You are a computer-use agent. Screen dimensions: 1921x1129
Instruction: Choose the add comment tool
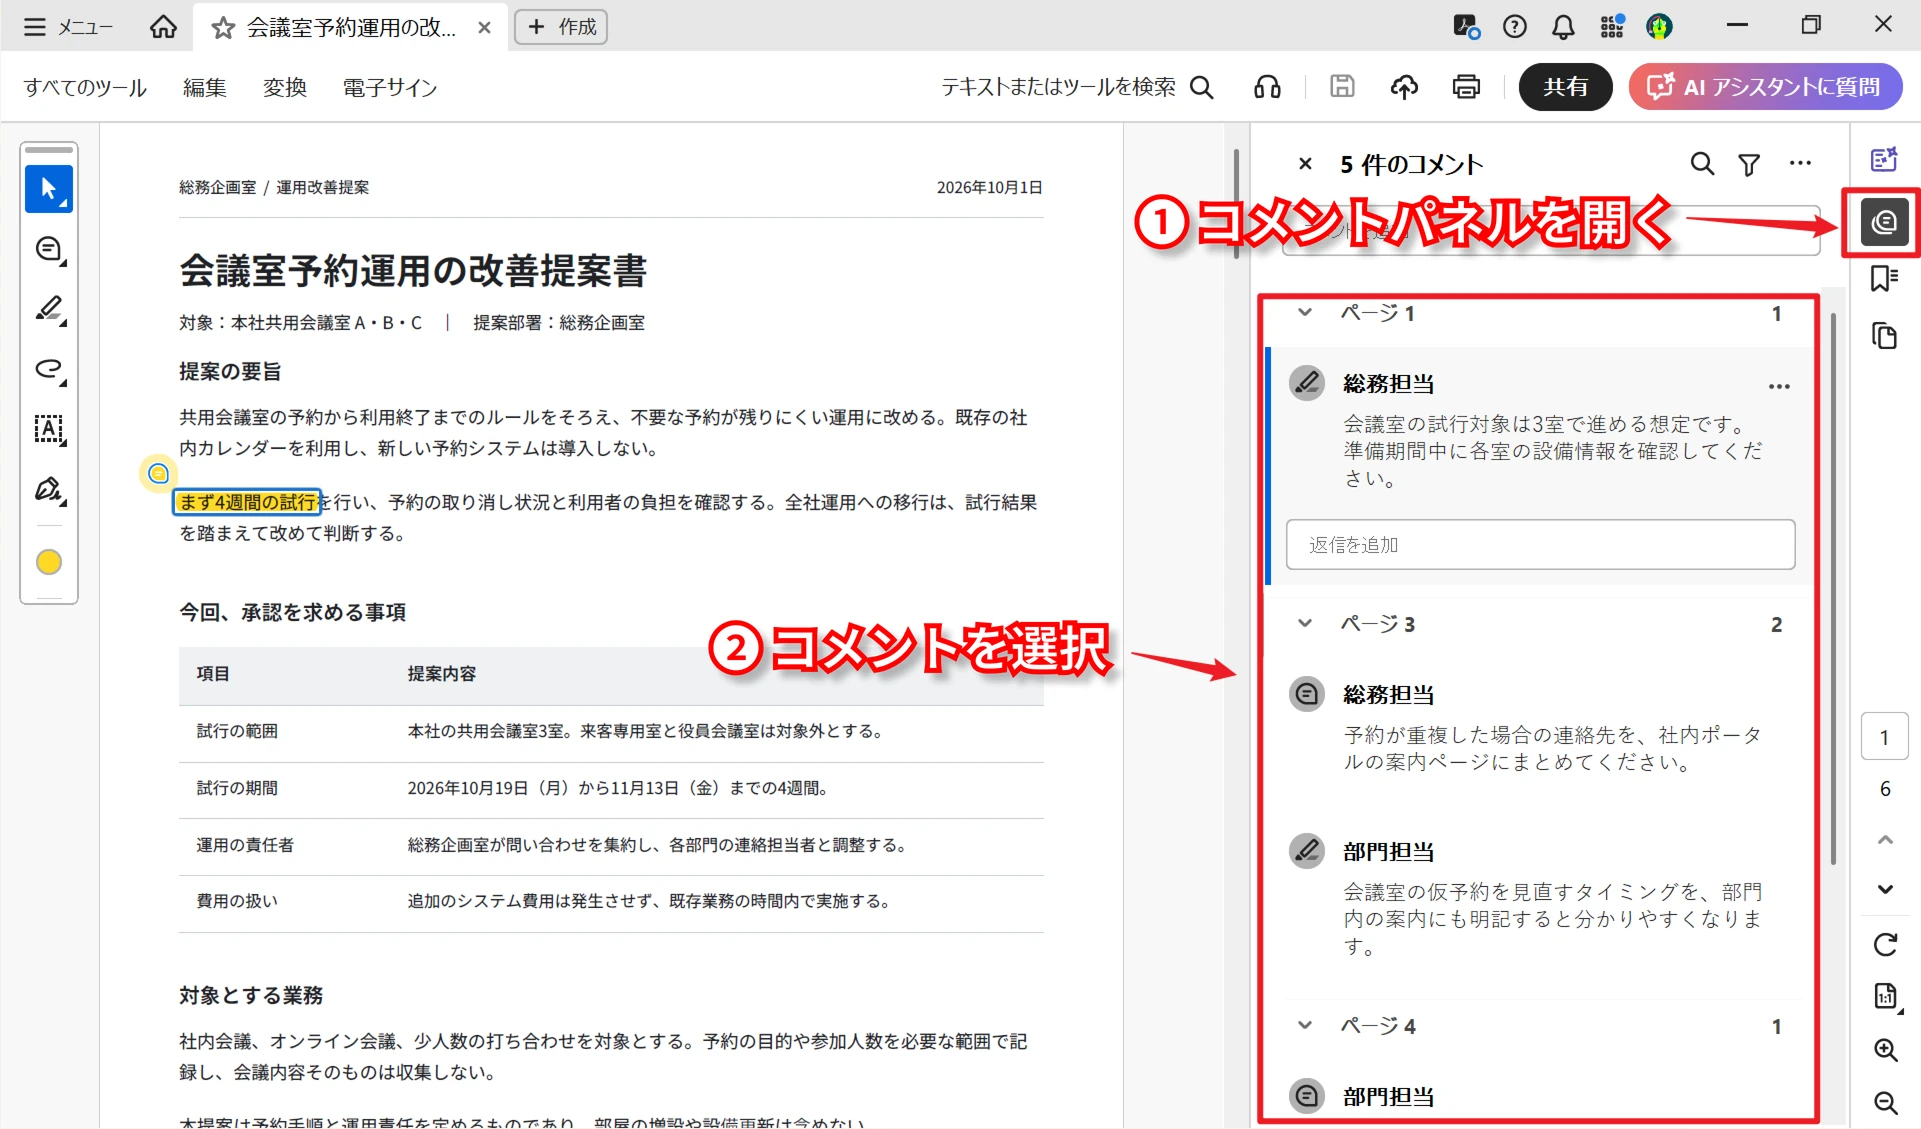click(x=49, y=250)
